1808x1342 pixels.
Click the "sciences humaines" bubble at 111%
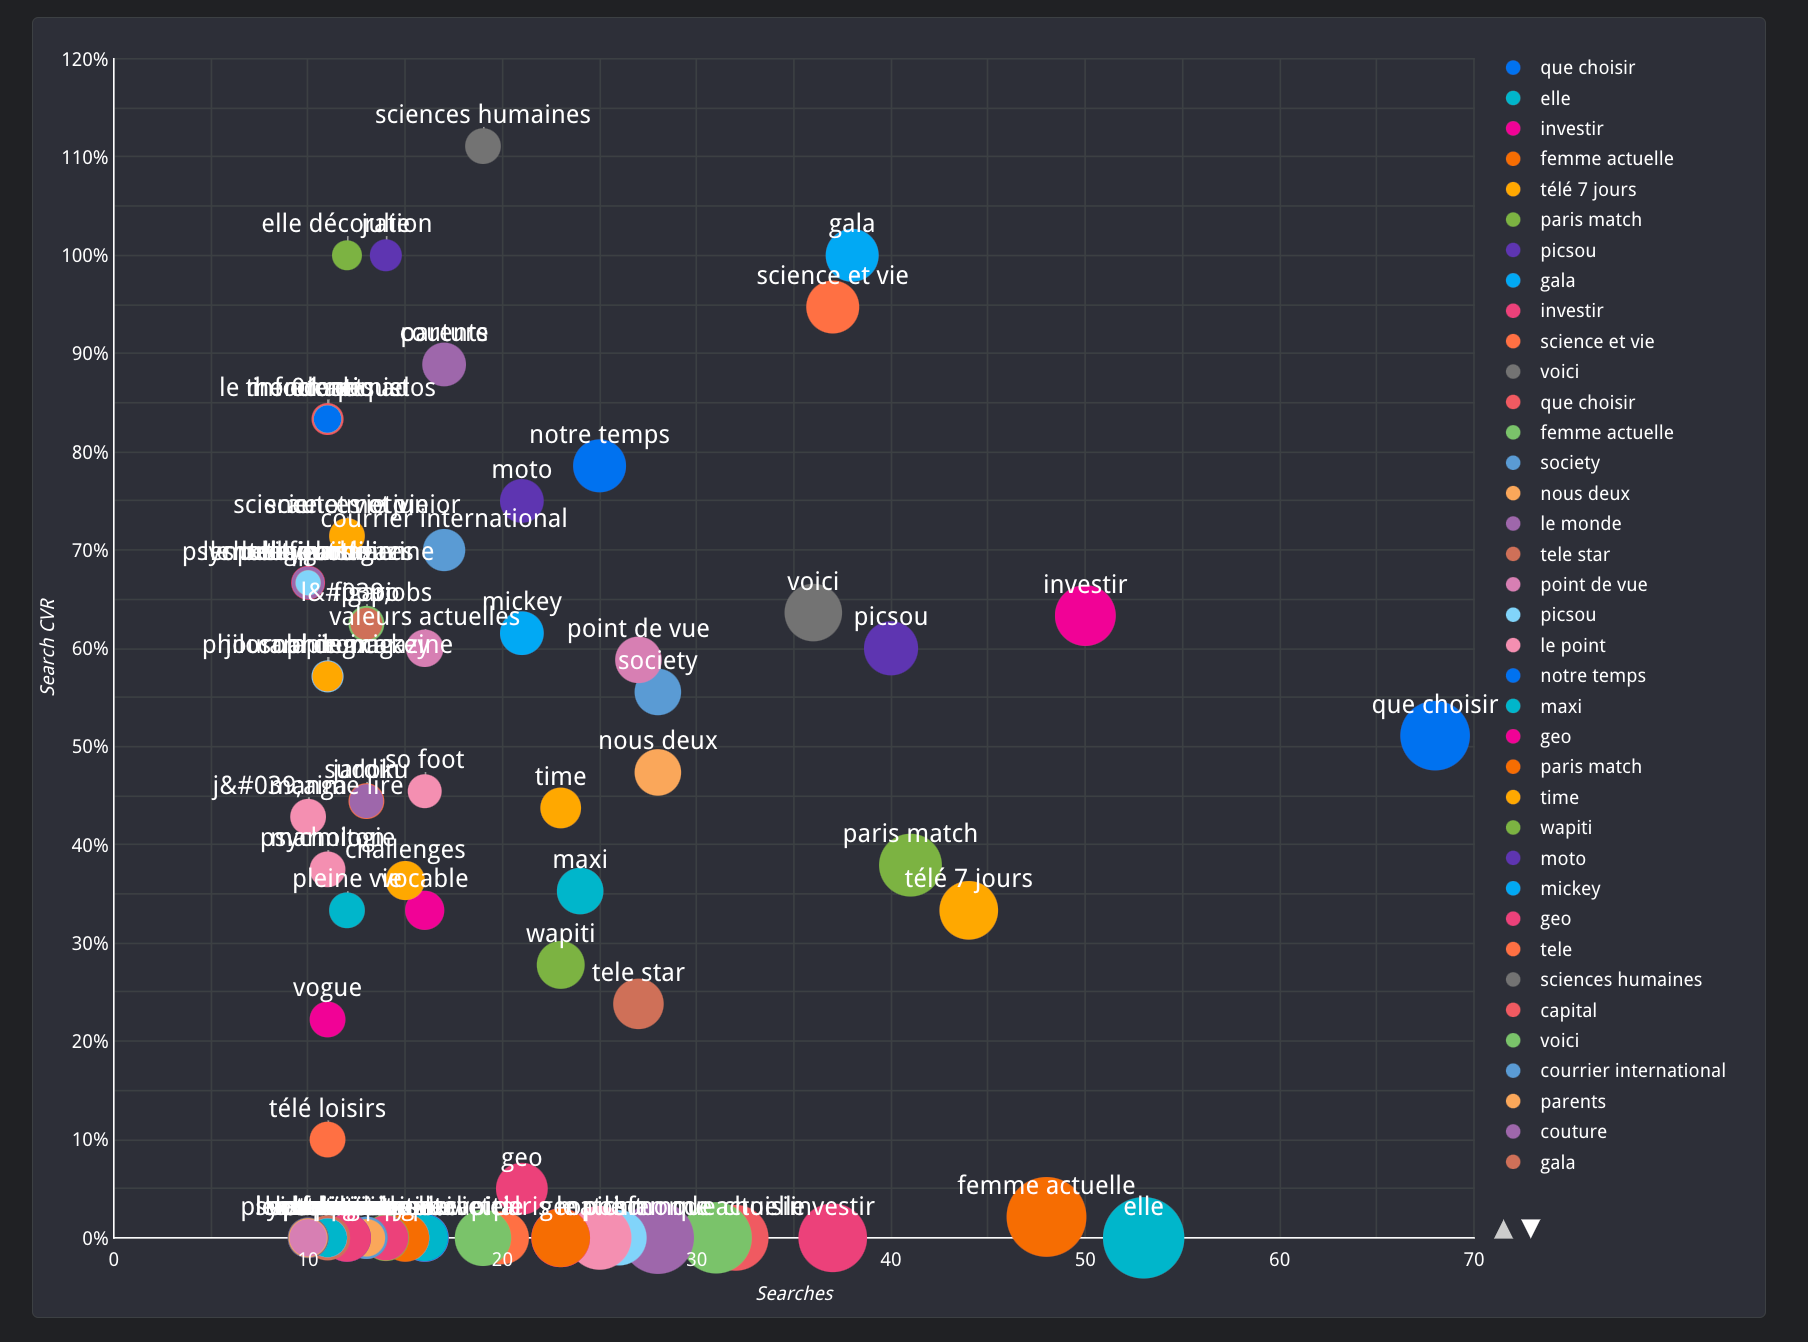pos(481,145)
